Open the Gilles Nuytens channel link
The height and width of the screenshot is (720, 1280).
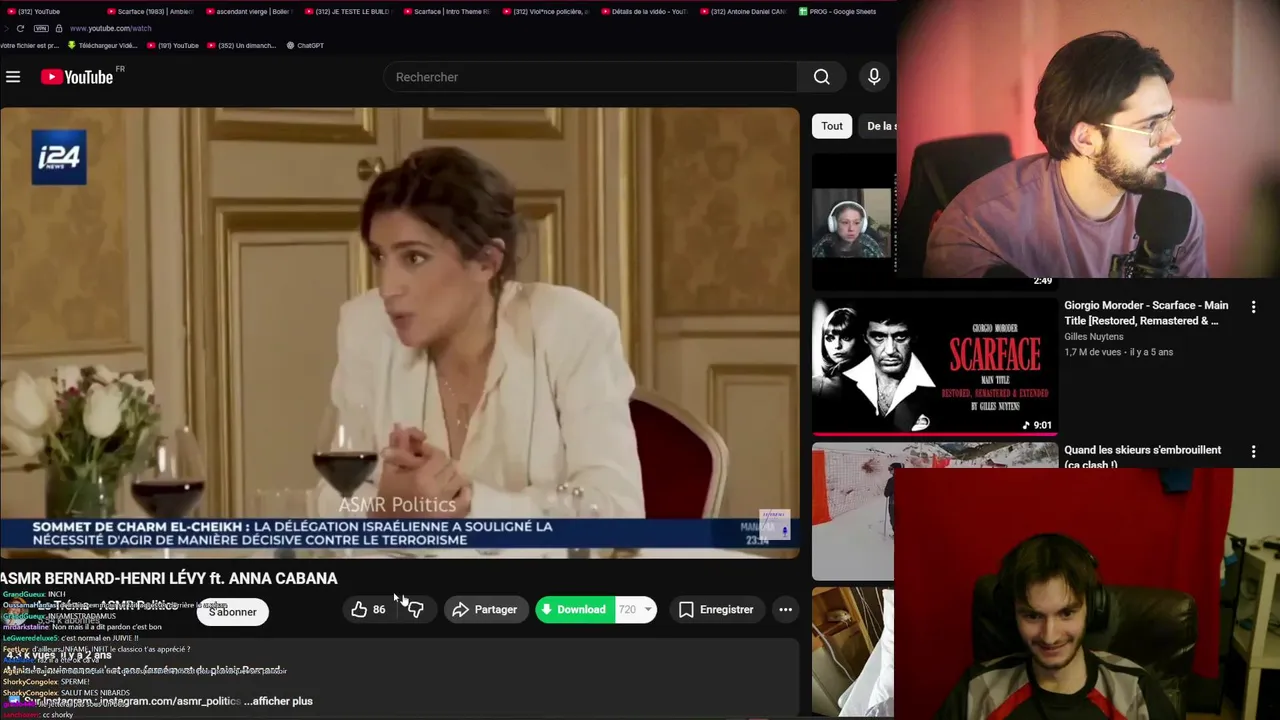click(x=1094, y=337)
